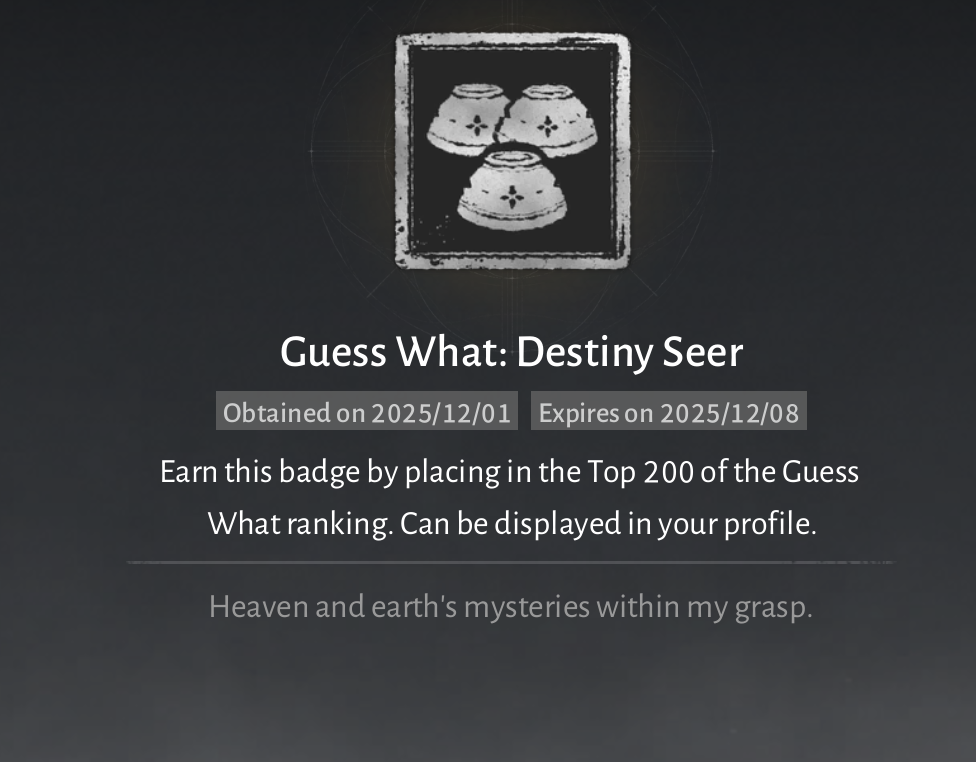The image size is (976, 762).
Task: Select the top-left bowl in the badge
Action: point(467,120)
